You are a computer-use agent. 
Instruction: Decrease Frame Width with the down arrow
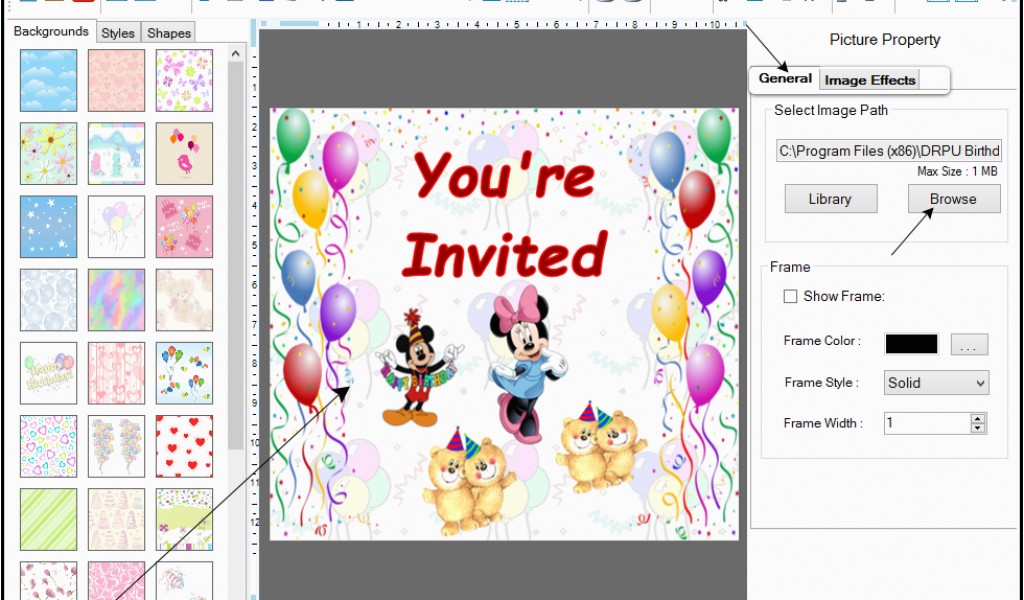(x=978, y=428)
